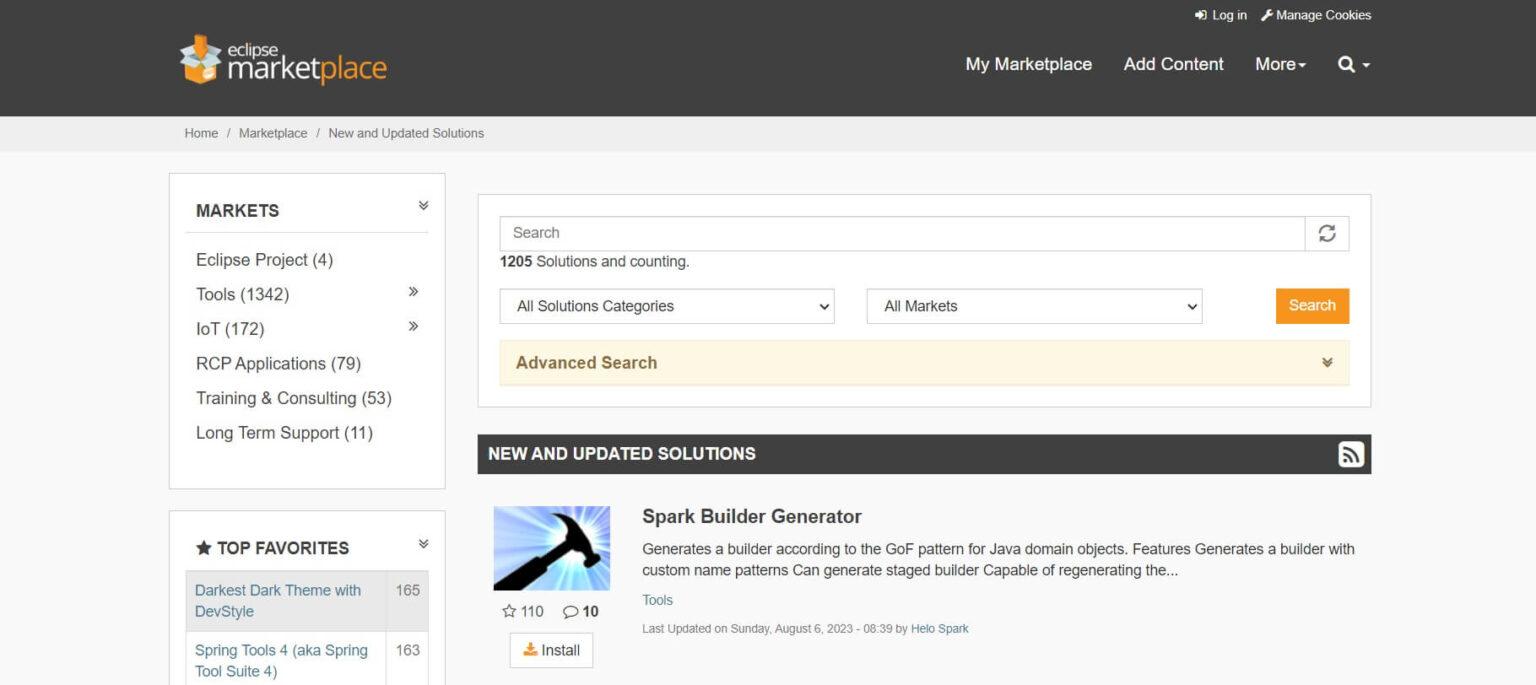
Task: Click the orange Search button
Action: click(1312, 306)
